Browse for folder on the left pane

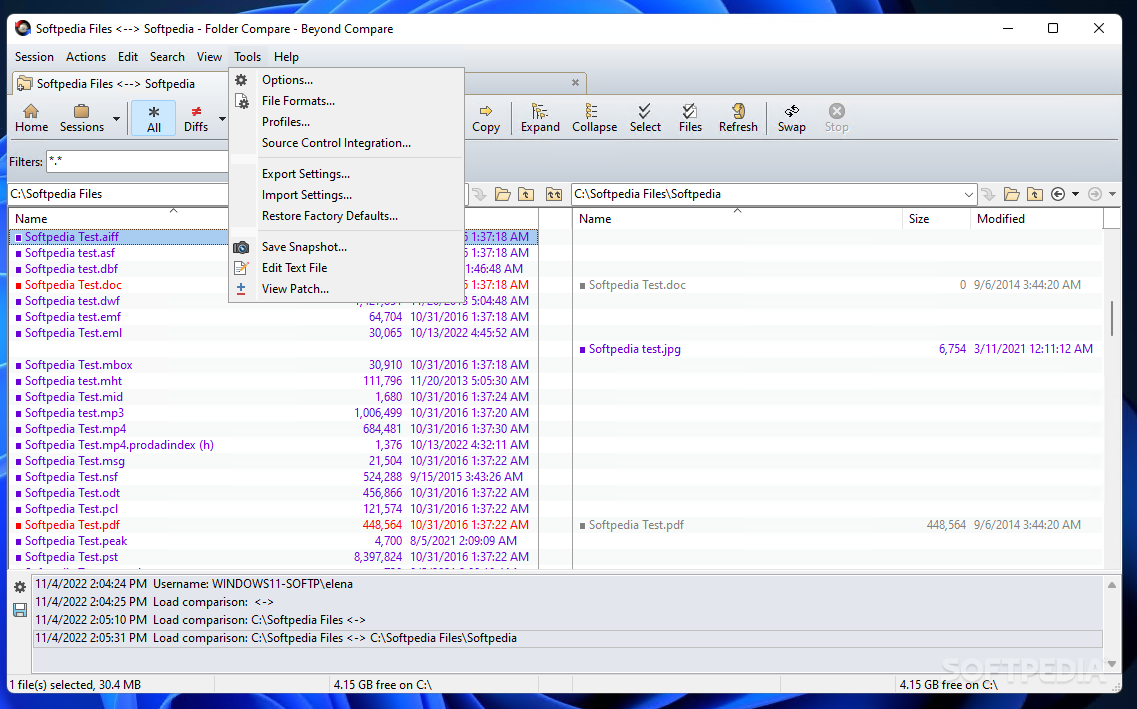[x=503, y=194]
